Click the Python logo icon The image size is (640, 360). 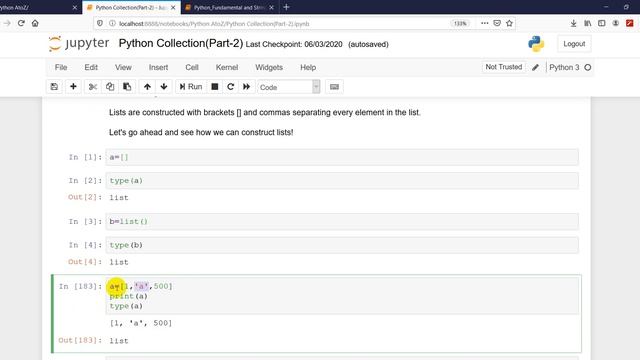tap(536, 44)
